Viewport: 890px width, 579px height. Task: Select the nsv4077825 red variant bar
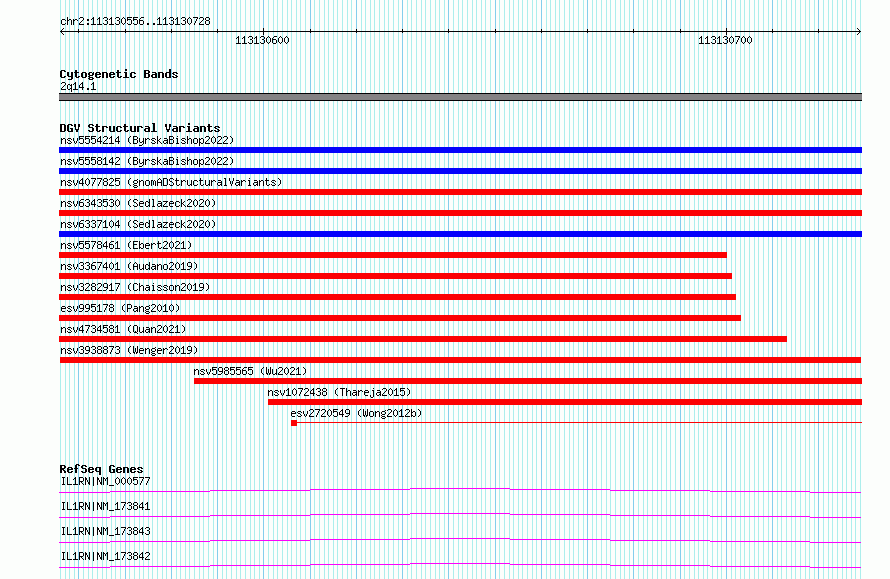tap(460, 192)
